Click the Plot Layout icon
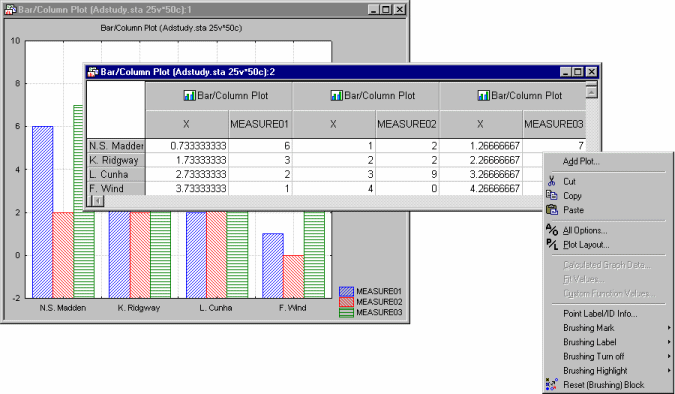The height and width of the screenshot is (394, 675). pyautogui.click(x=552, y=244)
